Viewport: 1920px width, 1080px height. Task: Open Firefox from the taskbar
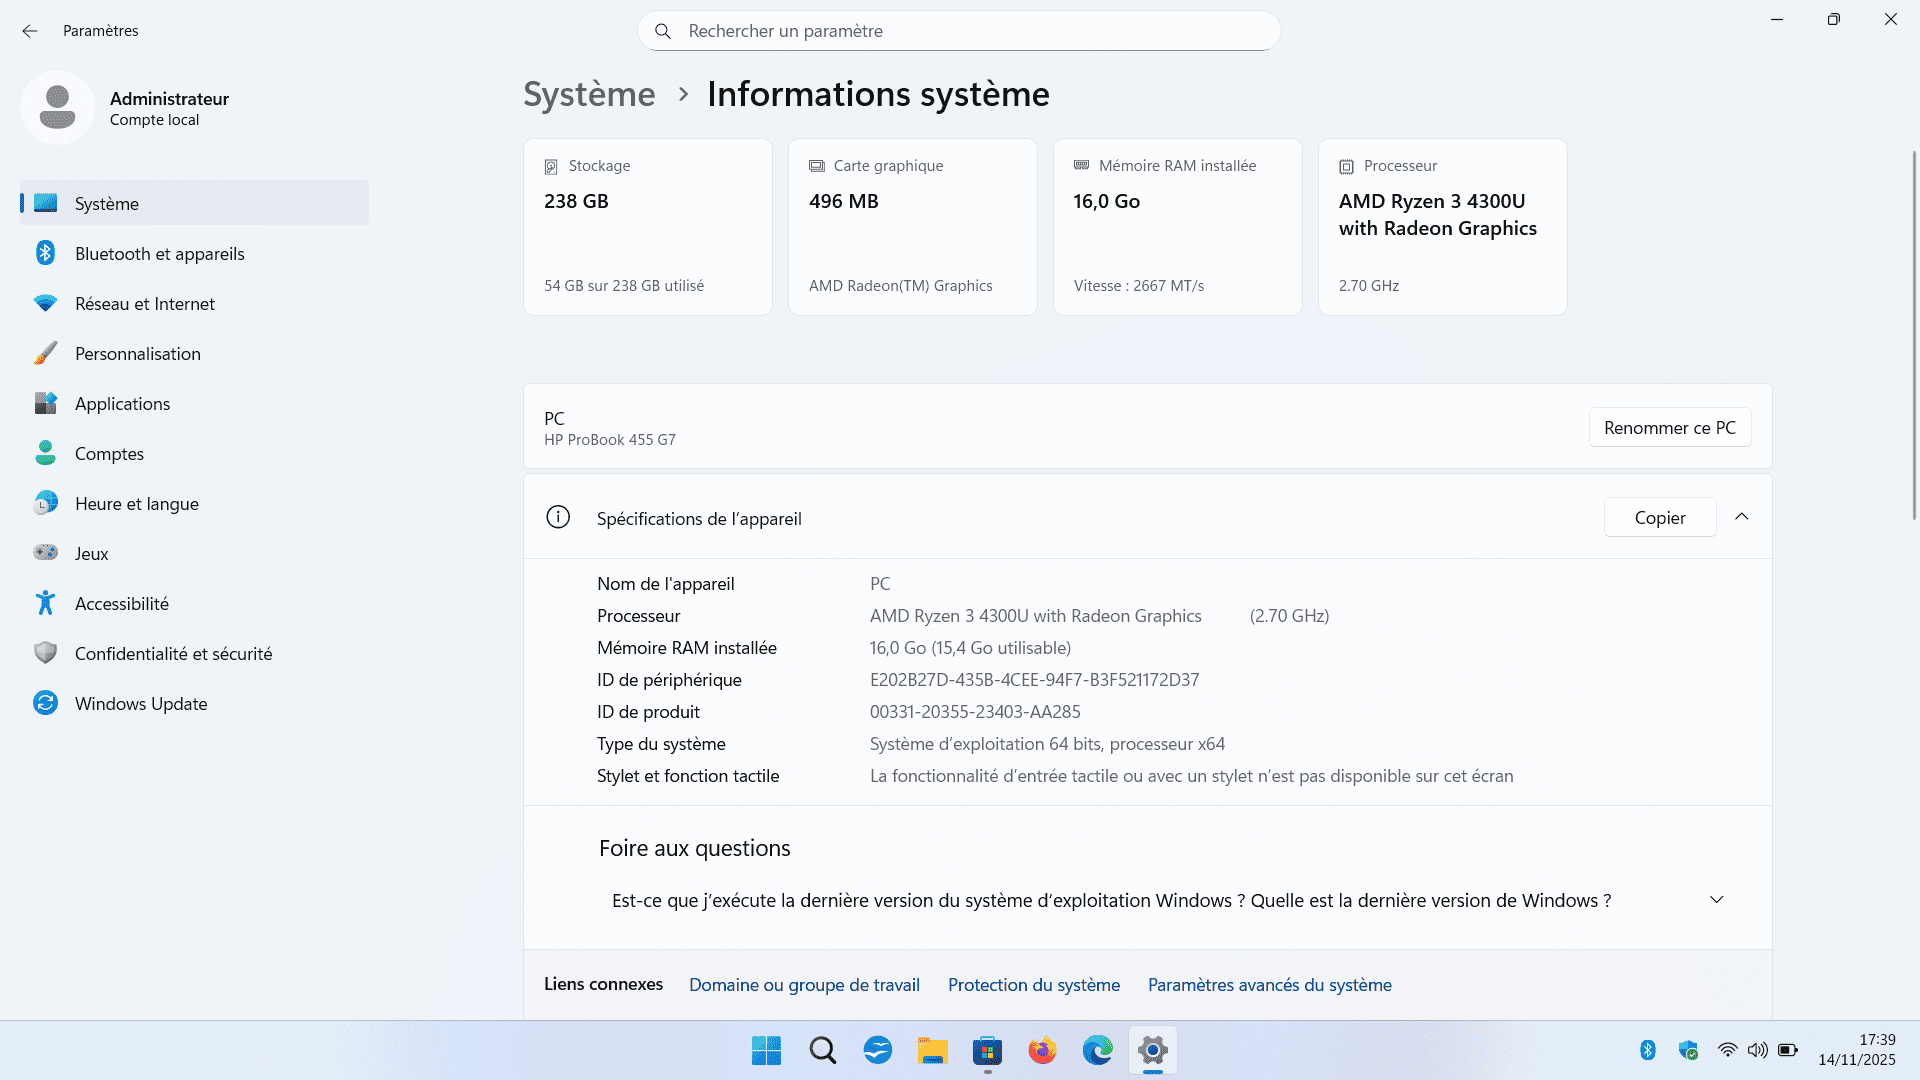1042,1051
